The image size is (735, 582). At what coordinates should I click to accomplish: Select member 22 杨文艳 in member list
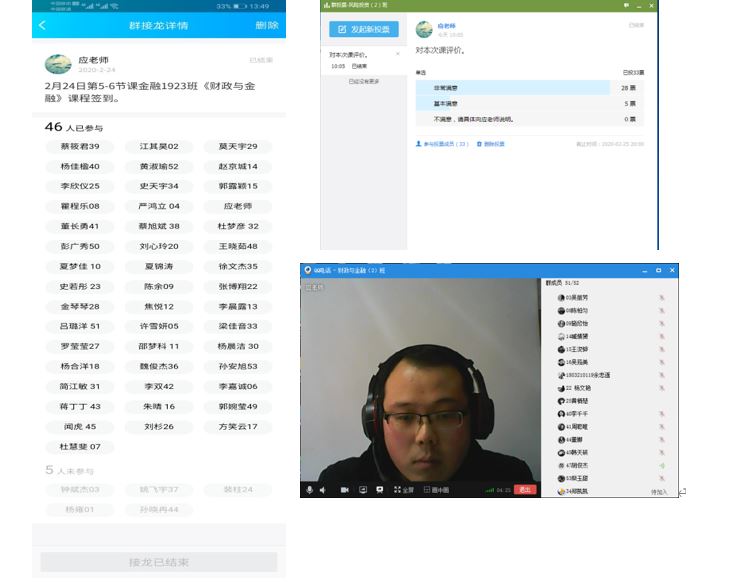click(582, 388)
